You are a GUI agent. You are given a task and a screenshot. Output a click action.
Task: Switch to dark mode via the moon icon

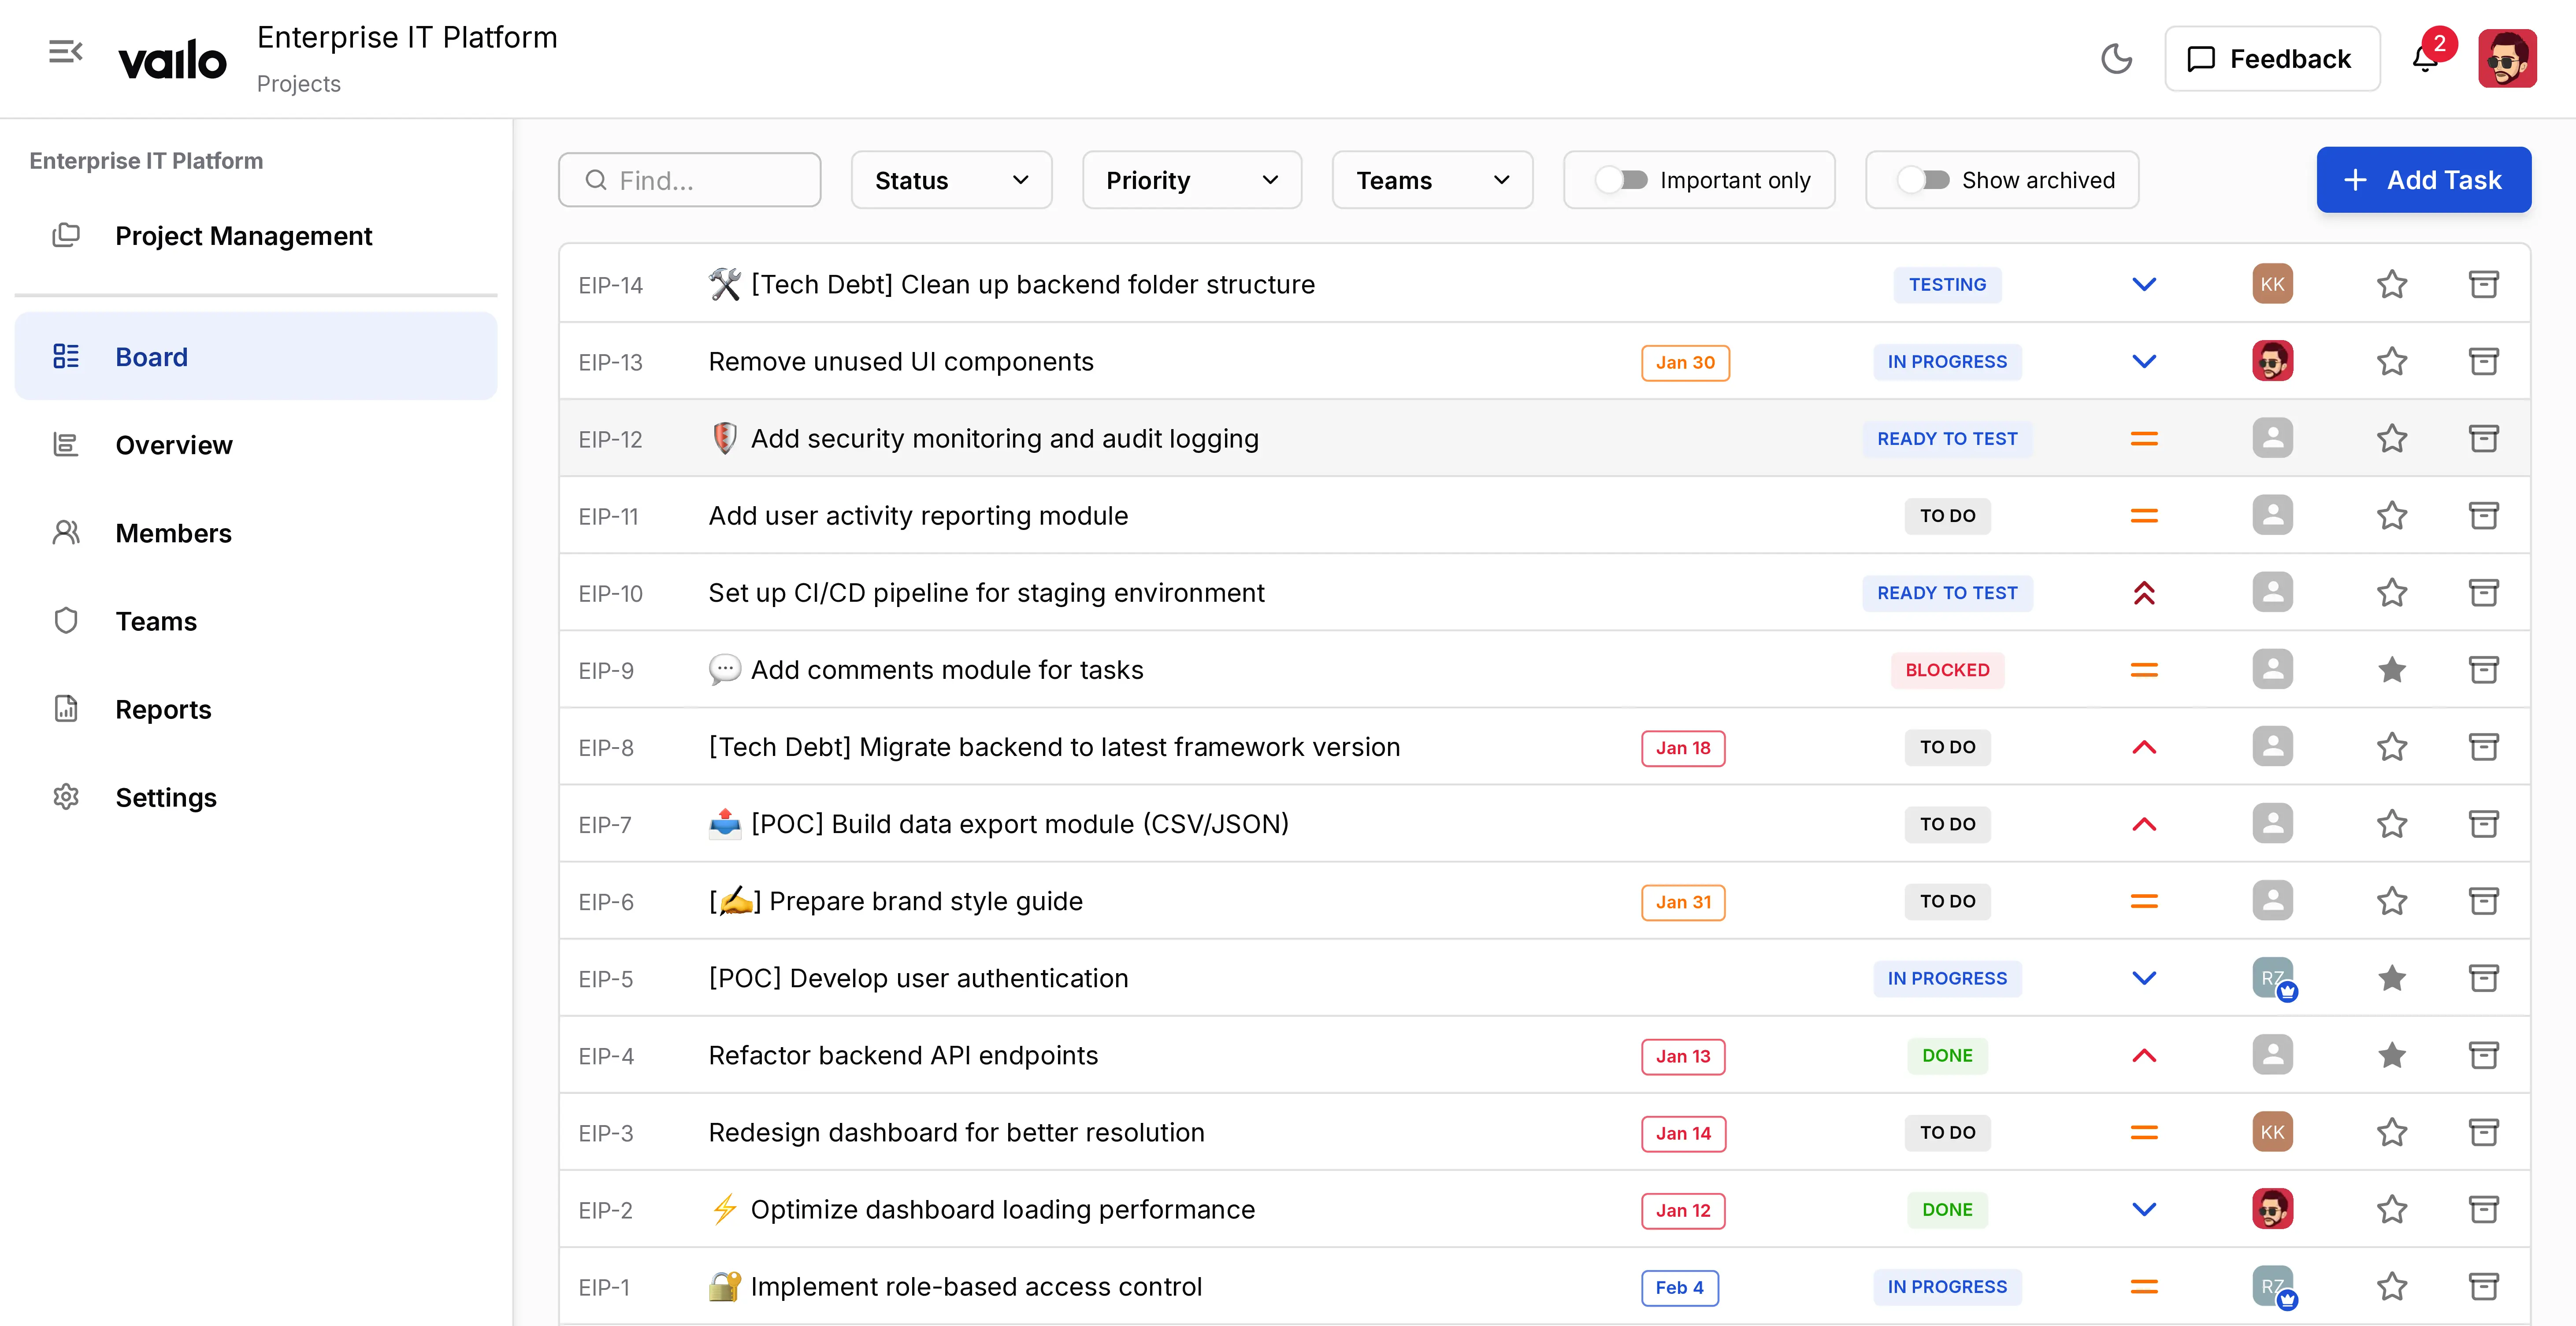tap(2117, 59)
